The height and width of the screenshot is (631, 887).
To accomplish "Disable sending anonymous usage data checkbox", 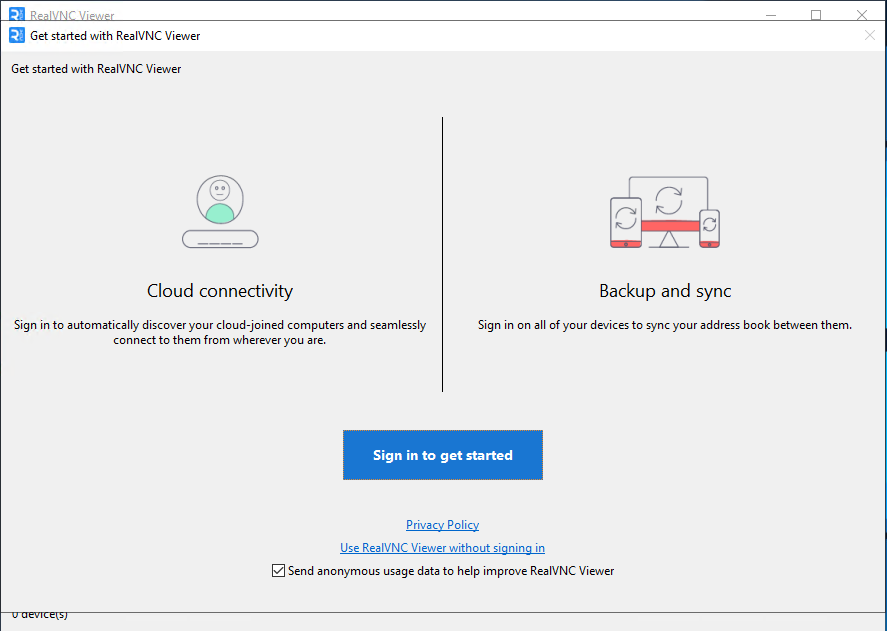I will [278, 571].
